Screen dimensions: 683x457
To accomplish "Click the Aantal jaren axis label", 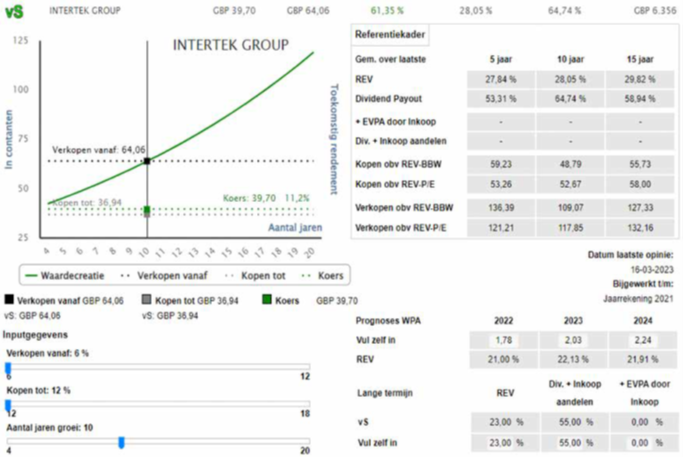I will point(295,227).
